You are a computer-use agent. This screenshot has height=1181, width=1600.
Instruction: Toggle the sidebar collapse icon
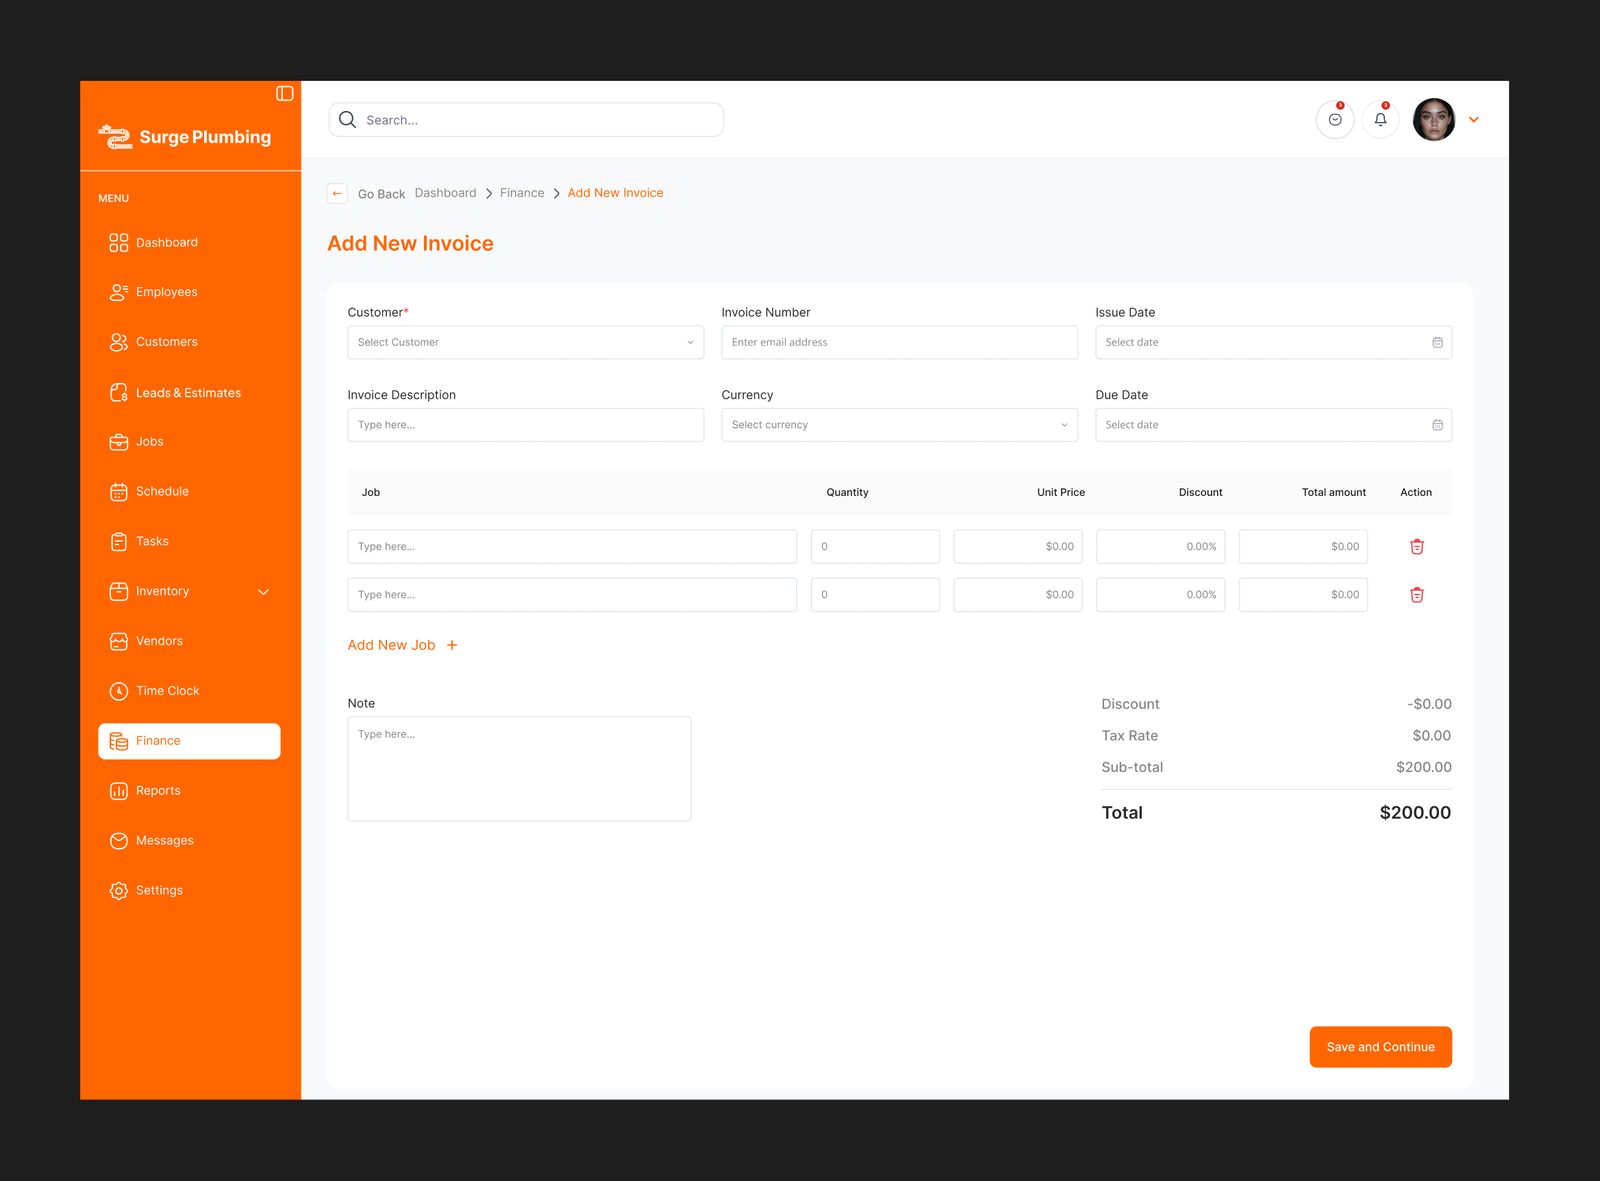click(x=285, y=93)
